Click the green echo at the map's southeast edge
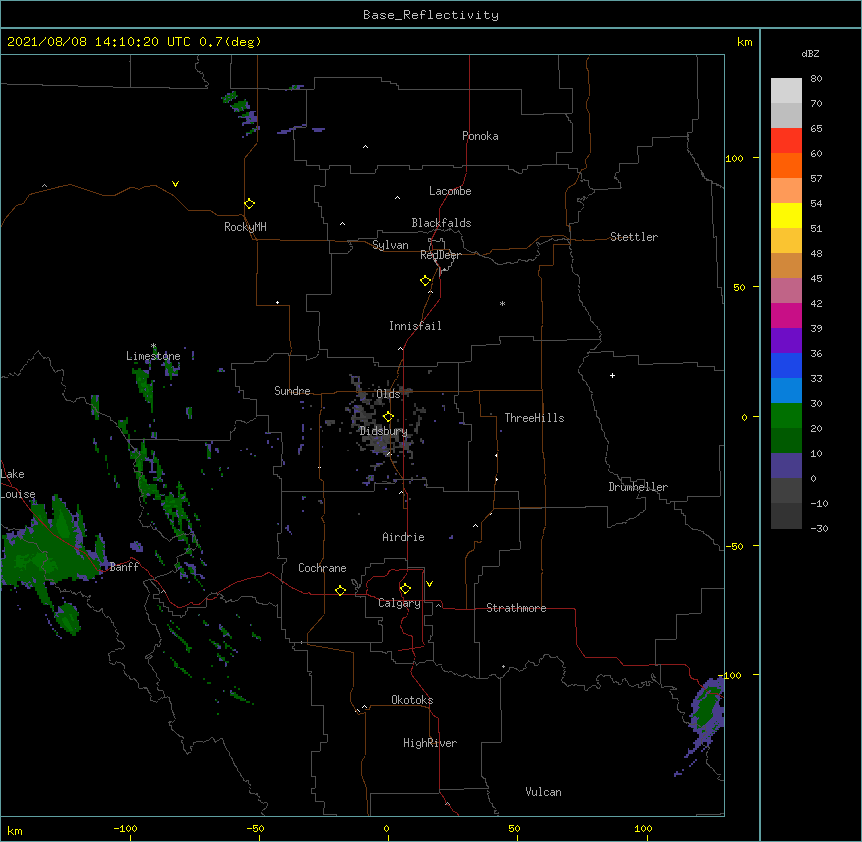The width and height of the screenshot is (862, 842). (x=707, y=708)
